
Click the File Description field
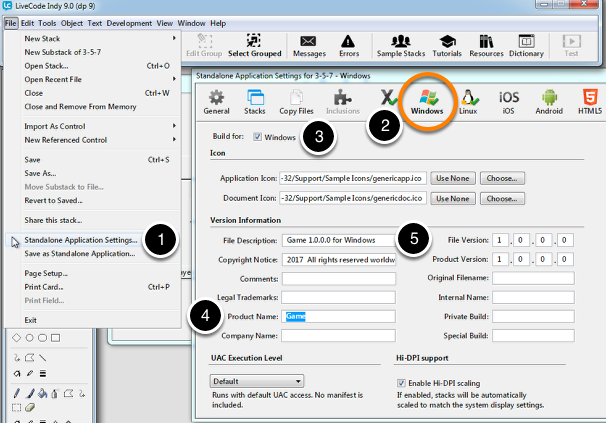tap(339, 240)
